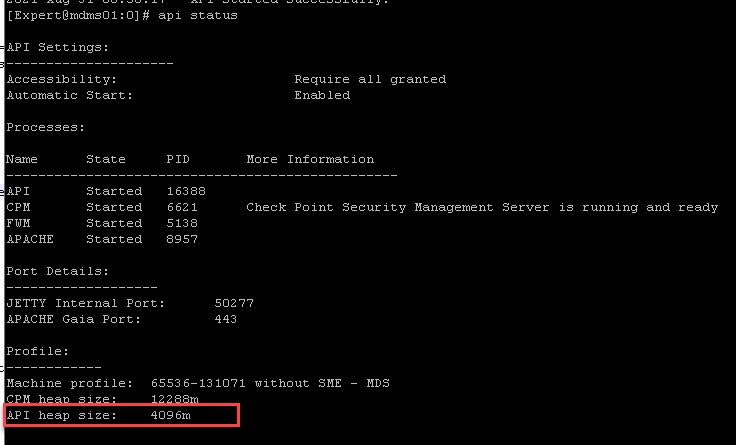Click the 'PID' column header

[178, 159]
